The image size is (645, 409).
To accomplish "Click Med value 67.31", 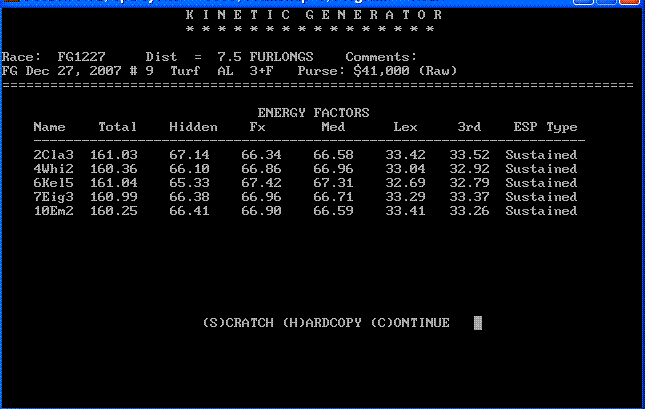I will click(x=333, y=183).
